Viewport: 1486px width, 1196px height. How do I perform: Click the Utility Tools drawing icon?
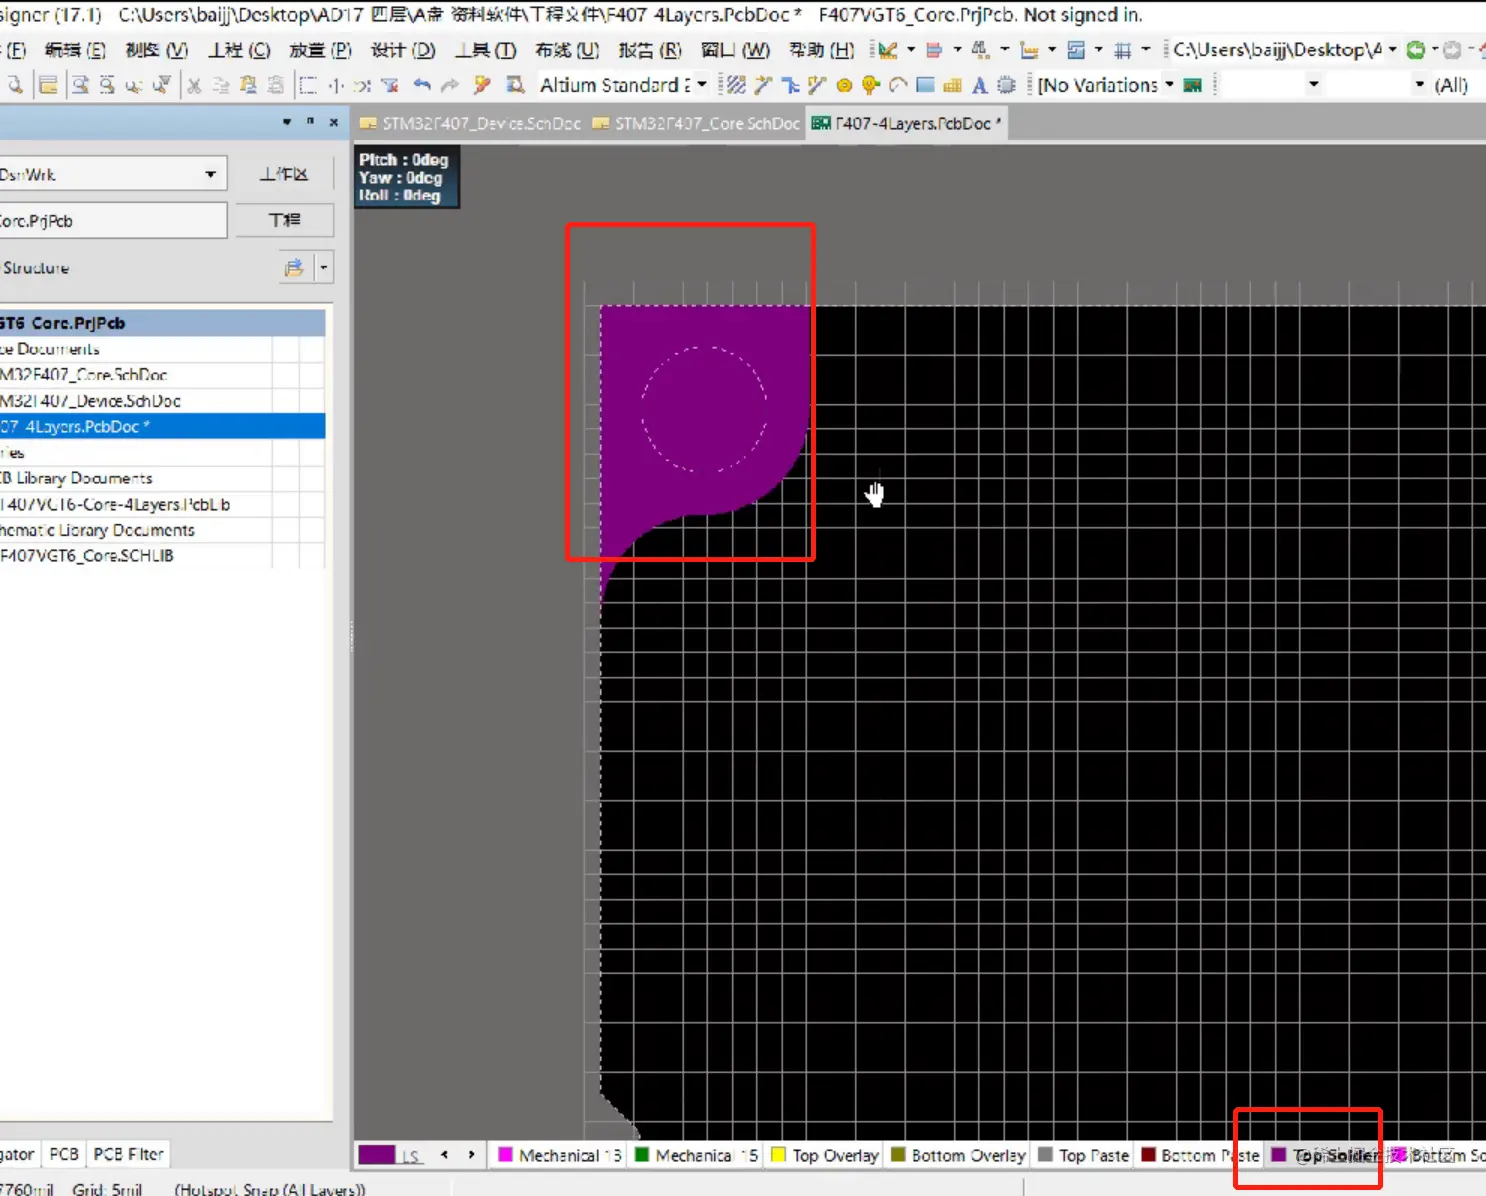[x=887, y=49]
